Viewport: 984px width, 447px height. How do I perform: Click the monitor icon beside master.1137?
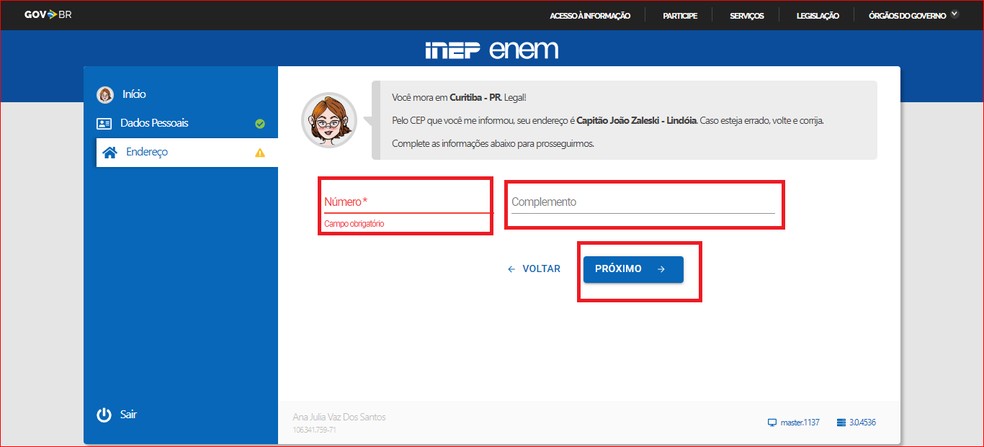[x=773, y=423]
